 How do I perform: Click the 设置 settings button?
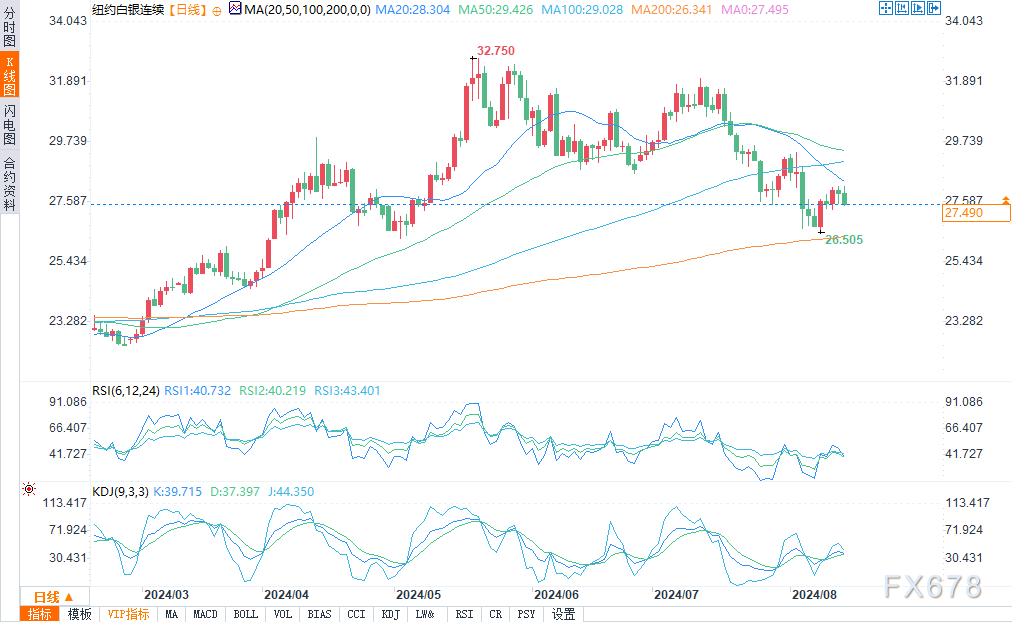coord(563,614)
